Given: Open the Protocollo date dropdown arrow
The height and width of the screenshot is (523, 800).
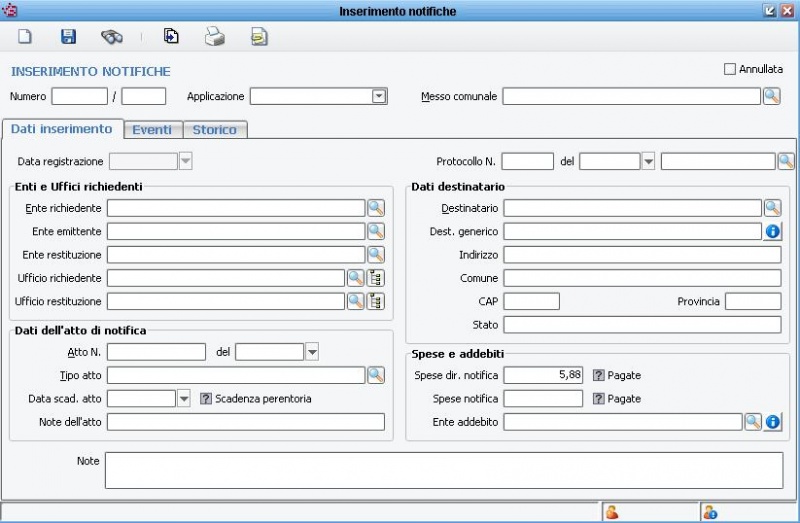Looking at the screenshot, I should (647, 161).
